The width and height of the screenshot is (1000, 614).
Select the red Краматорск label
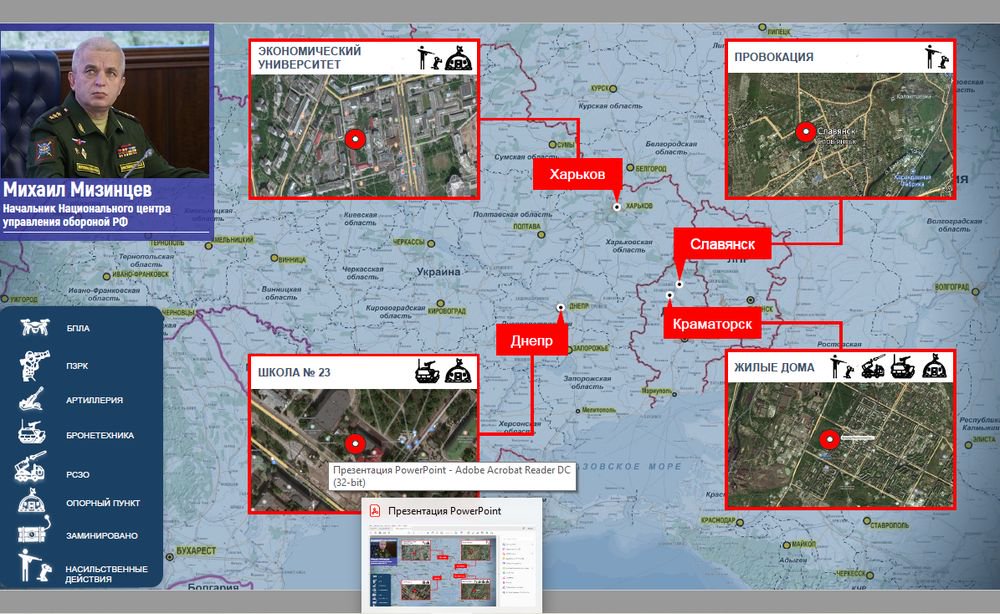[711, 325]
